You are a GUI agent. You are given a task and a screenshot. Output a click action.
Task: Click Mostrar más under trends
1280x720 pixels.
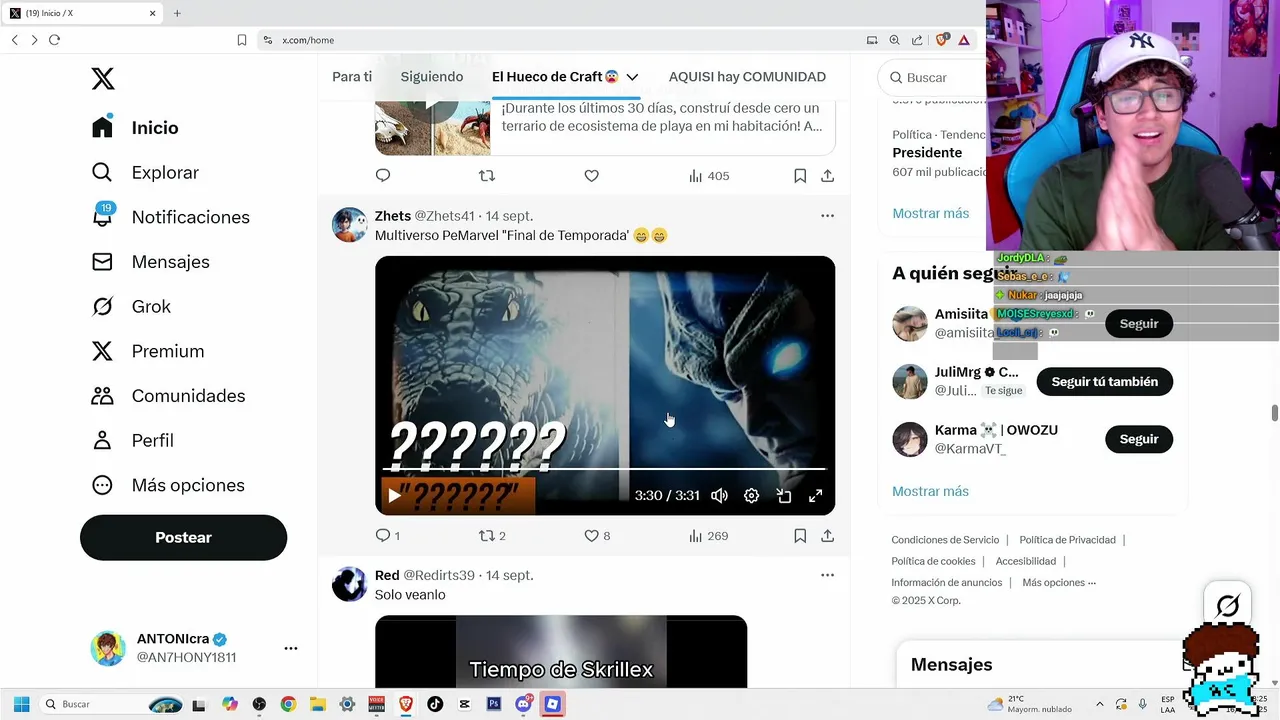(x=930, y=213)
